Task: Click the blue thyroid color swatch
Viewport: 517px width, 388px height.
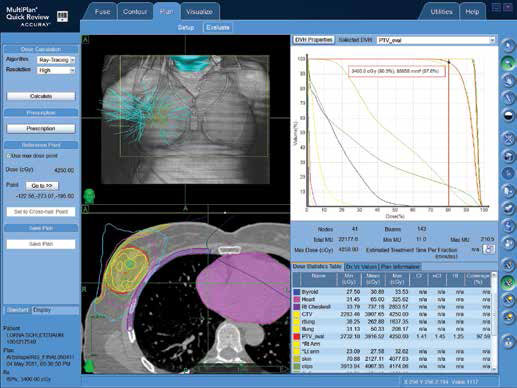Action: coord(296,292)
